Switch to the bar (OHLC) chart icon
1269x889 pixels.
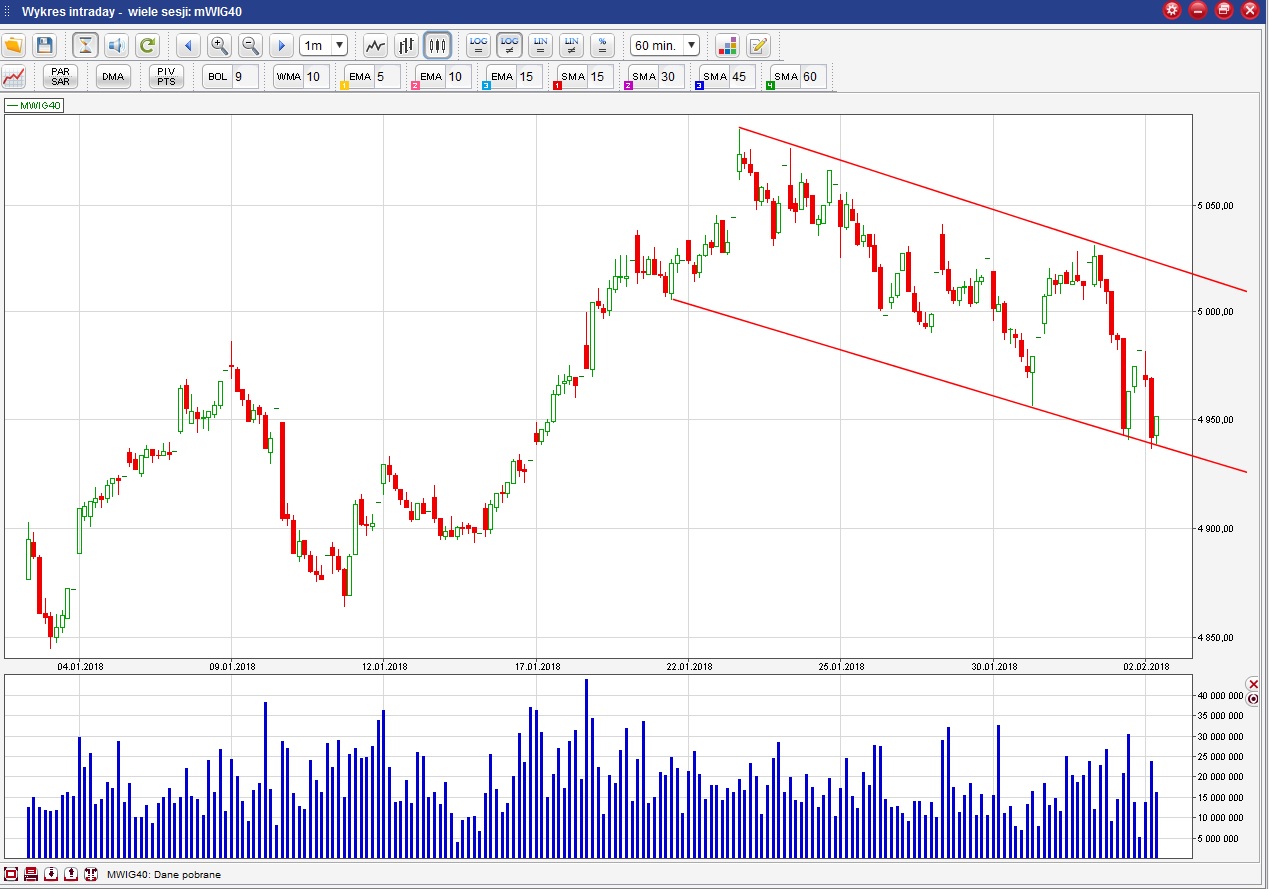pyautogui.click(x=406, y=45)
